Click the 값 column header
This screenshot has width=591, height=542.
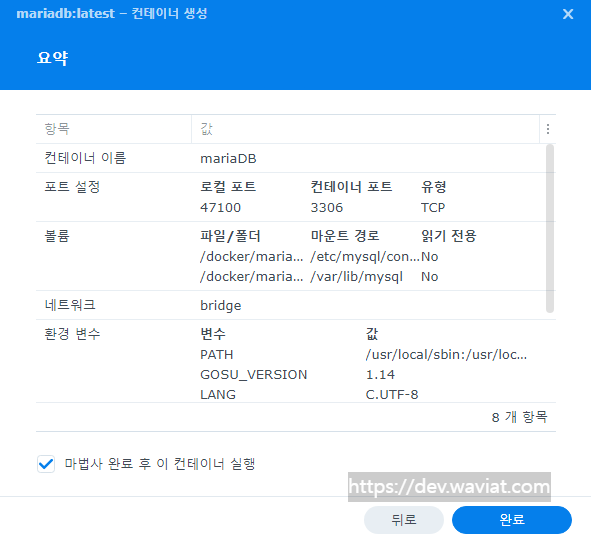(x=365, y=129)
